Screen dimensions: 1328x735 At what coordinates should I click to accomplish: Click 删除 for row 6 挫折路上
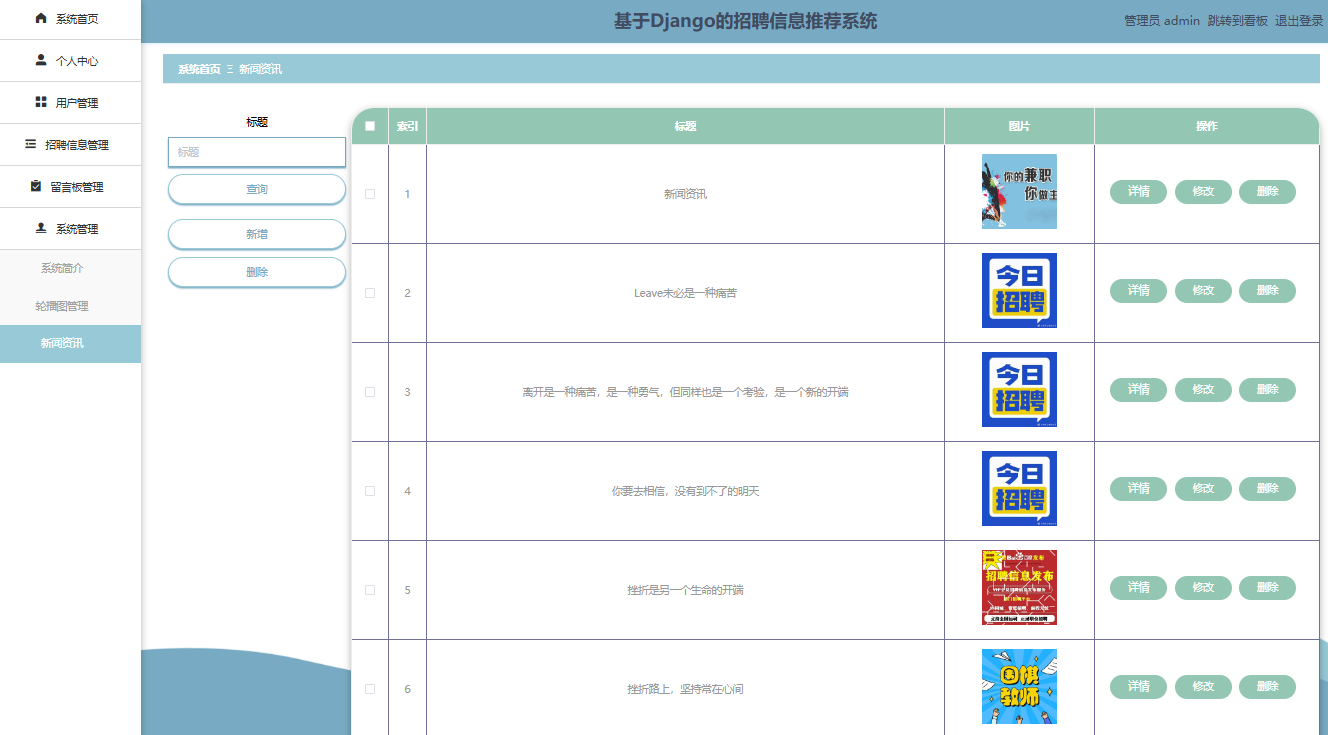(x=1267, y=687)
